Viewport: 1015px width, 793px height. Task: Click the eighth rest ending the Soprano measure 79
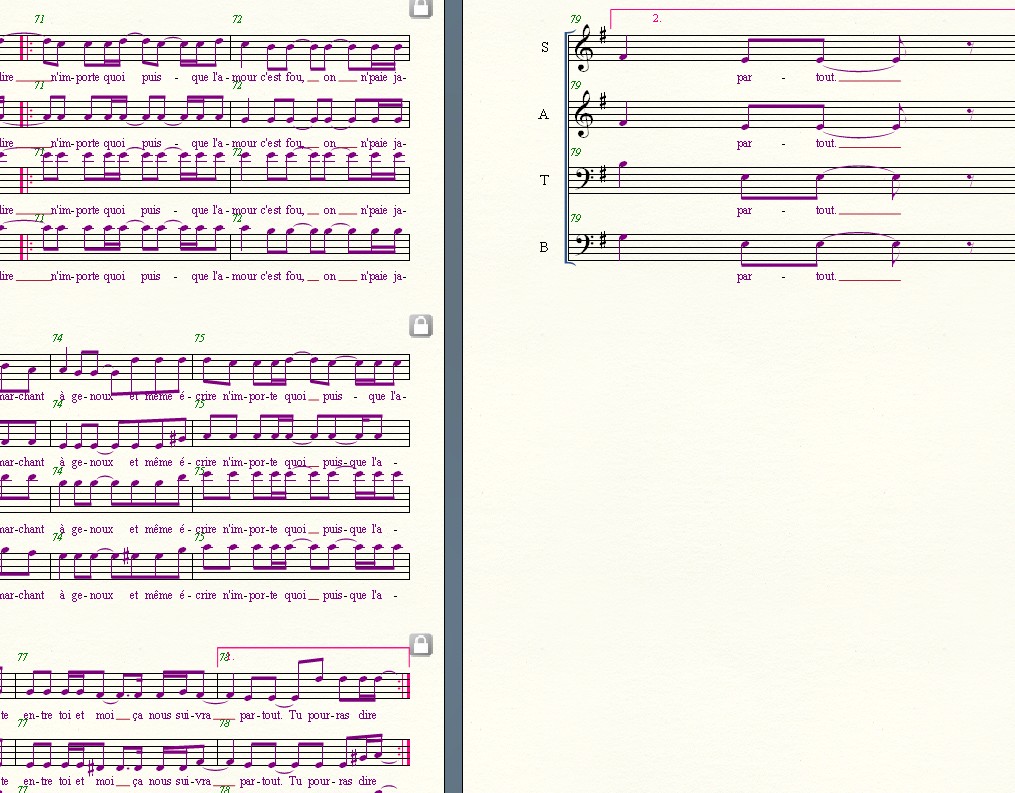point(971,46)
